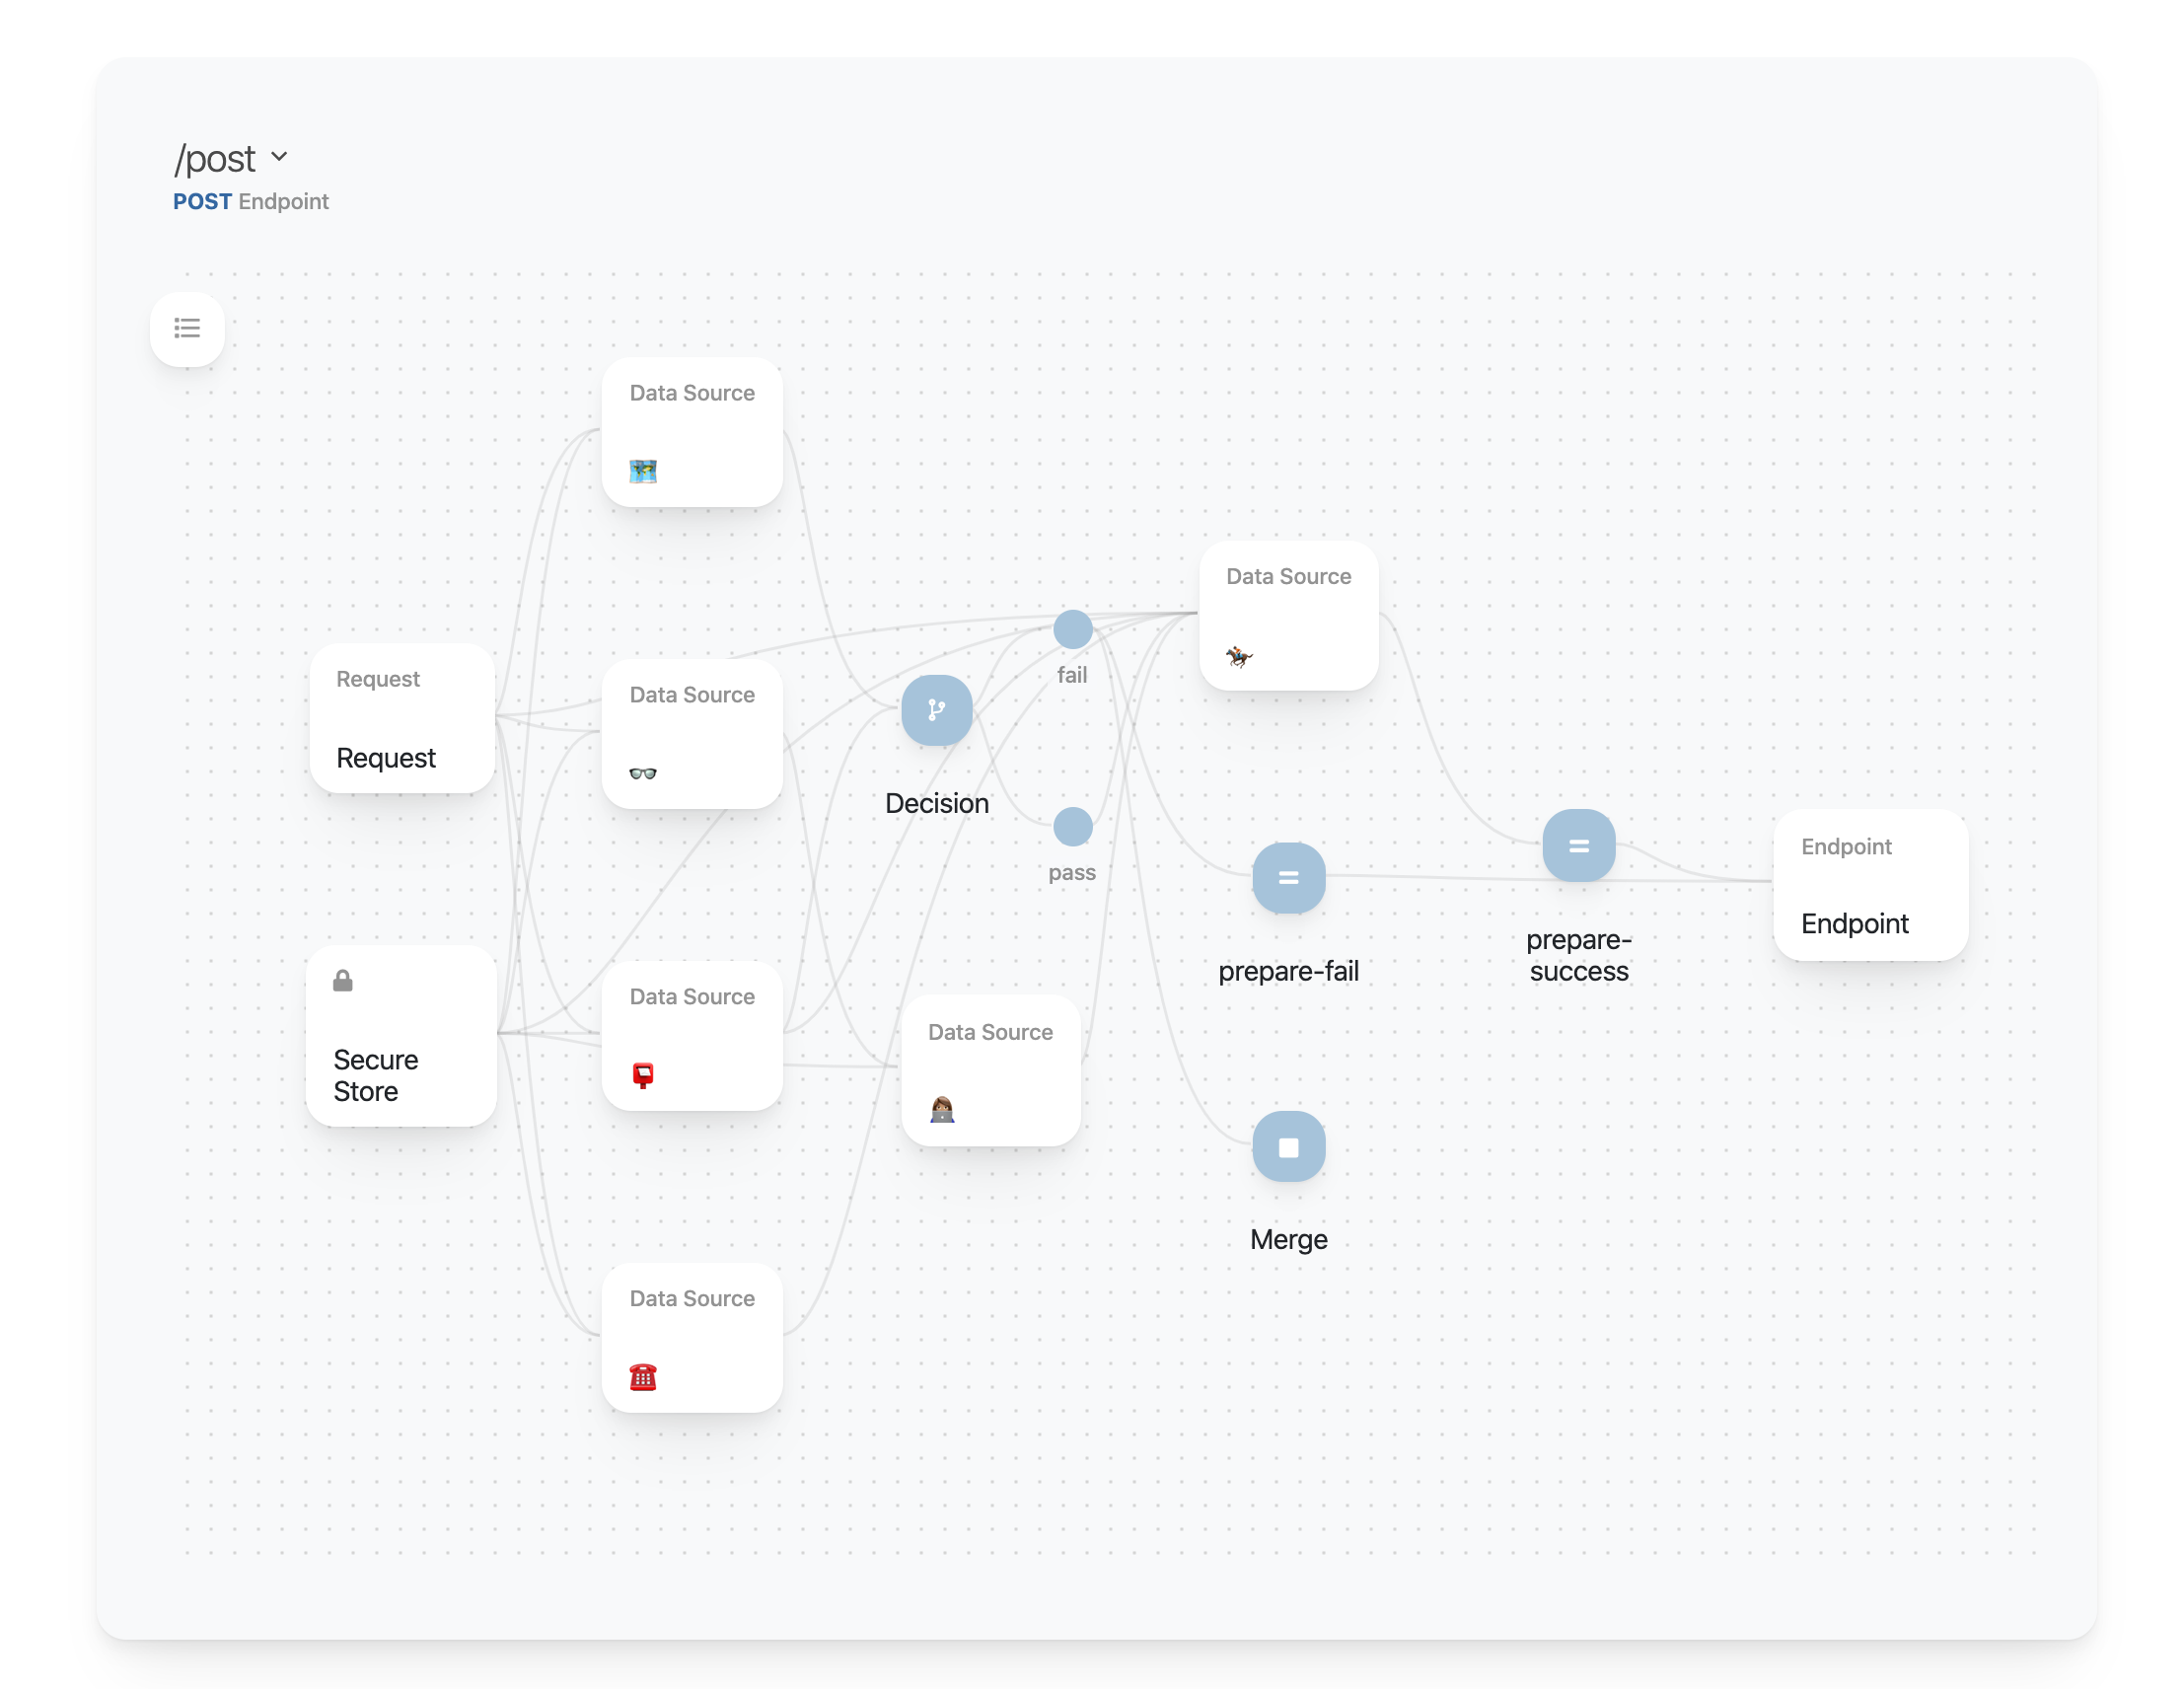This screenshot has height=1689, width=2184.
Task: Select the prepare-fail equals node
Action: (x=1288, y=878)
